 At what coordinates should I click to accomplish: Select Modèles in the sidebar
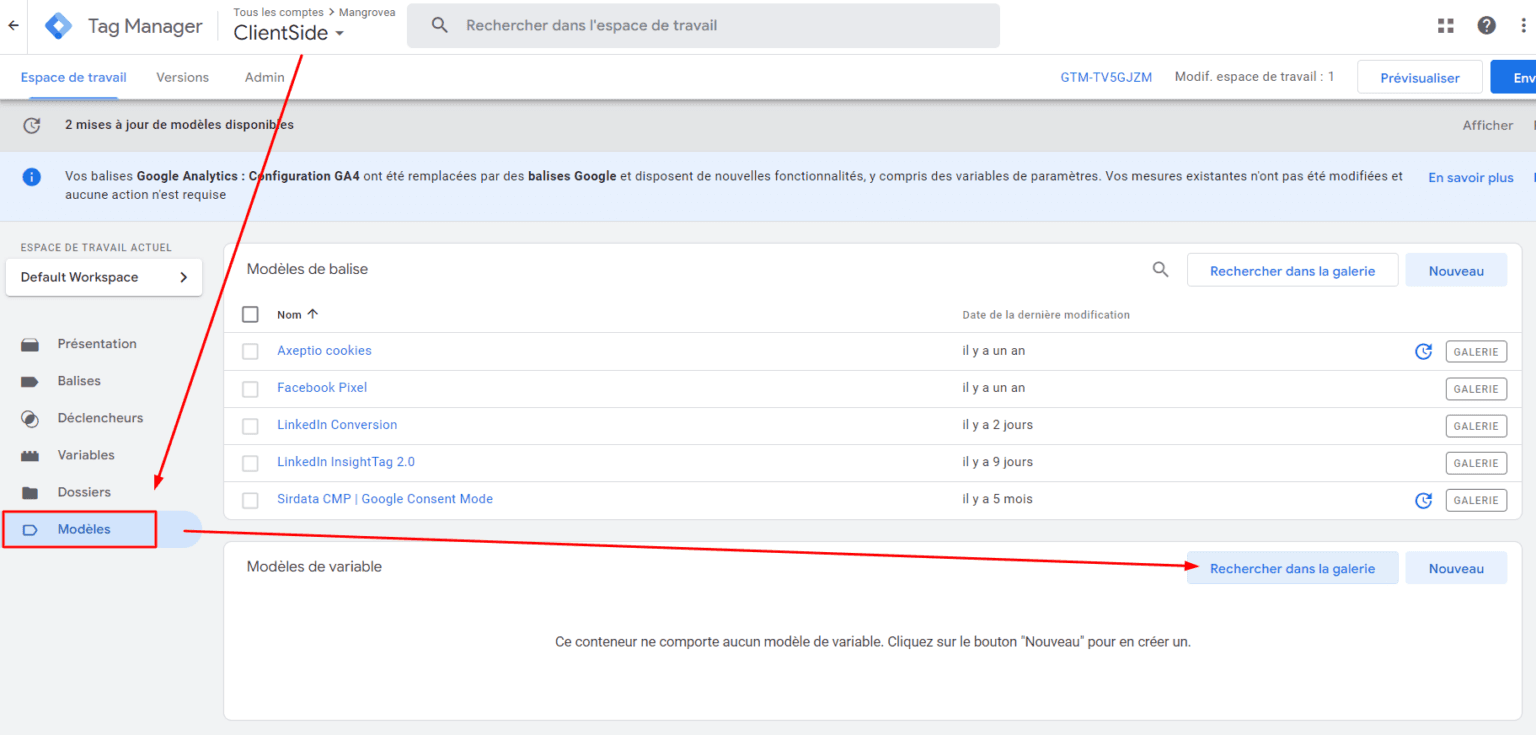pyautogui.click(x=84, y=529)
